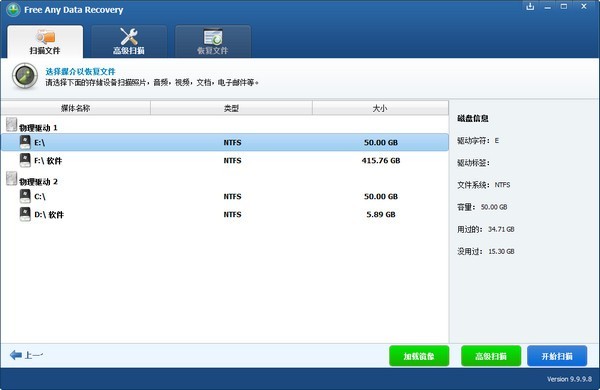Click the 50.00 GB size for C:\

click(x=381, y=196)
